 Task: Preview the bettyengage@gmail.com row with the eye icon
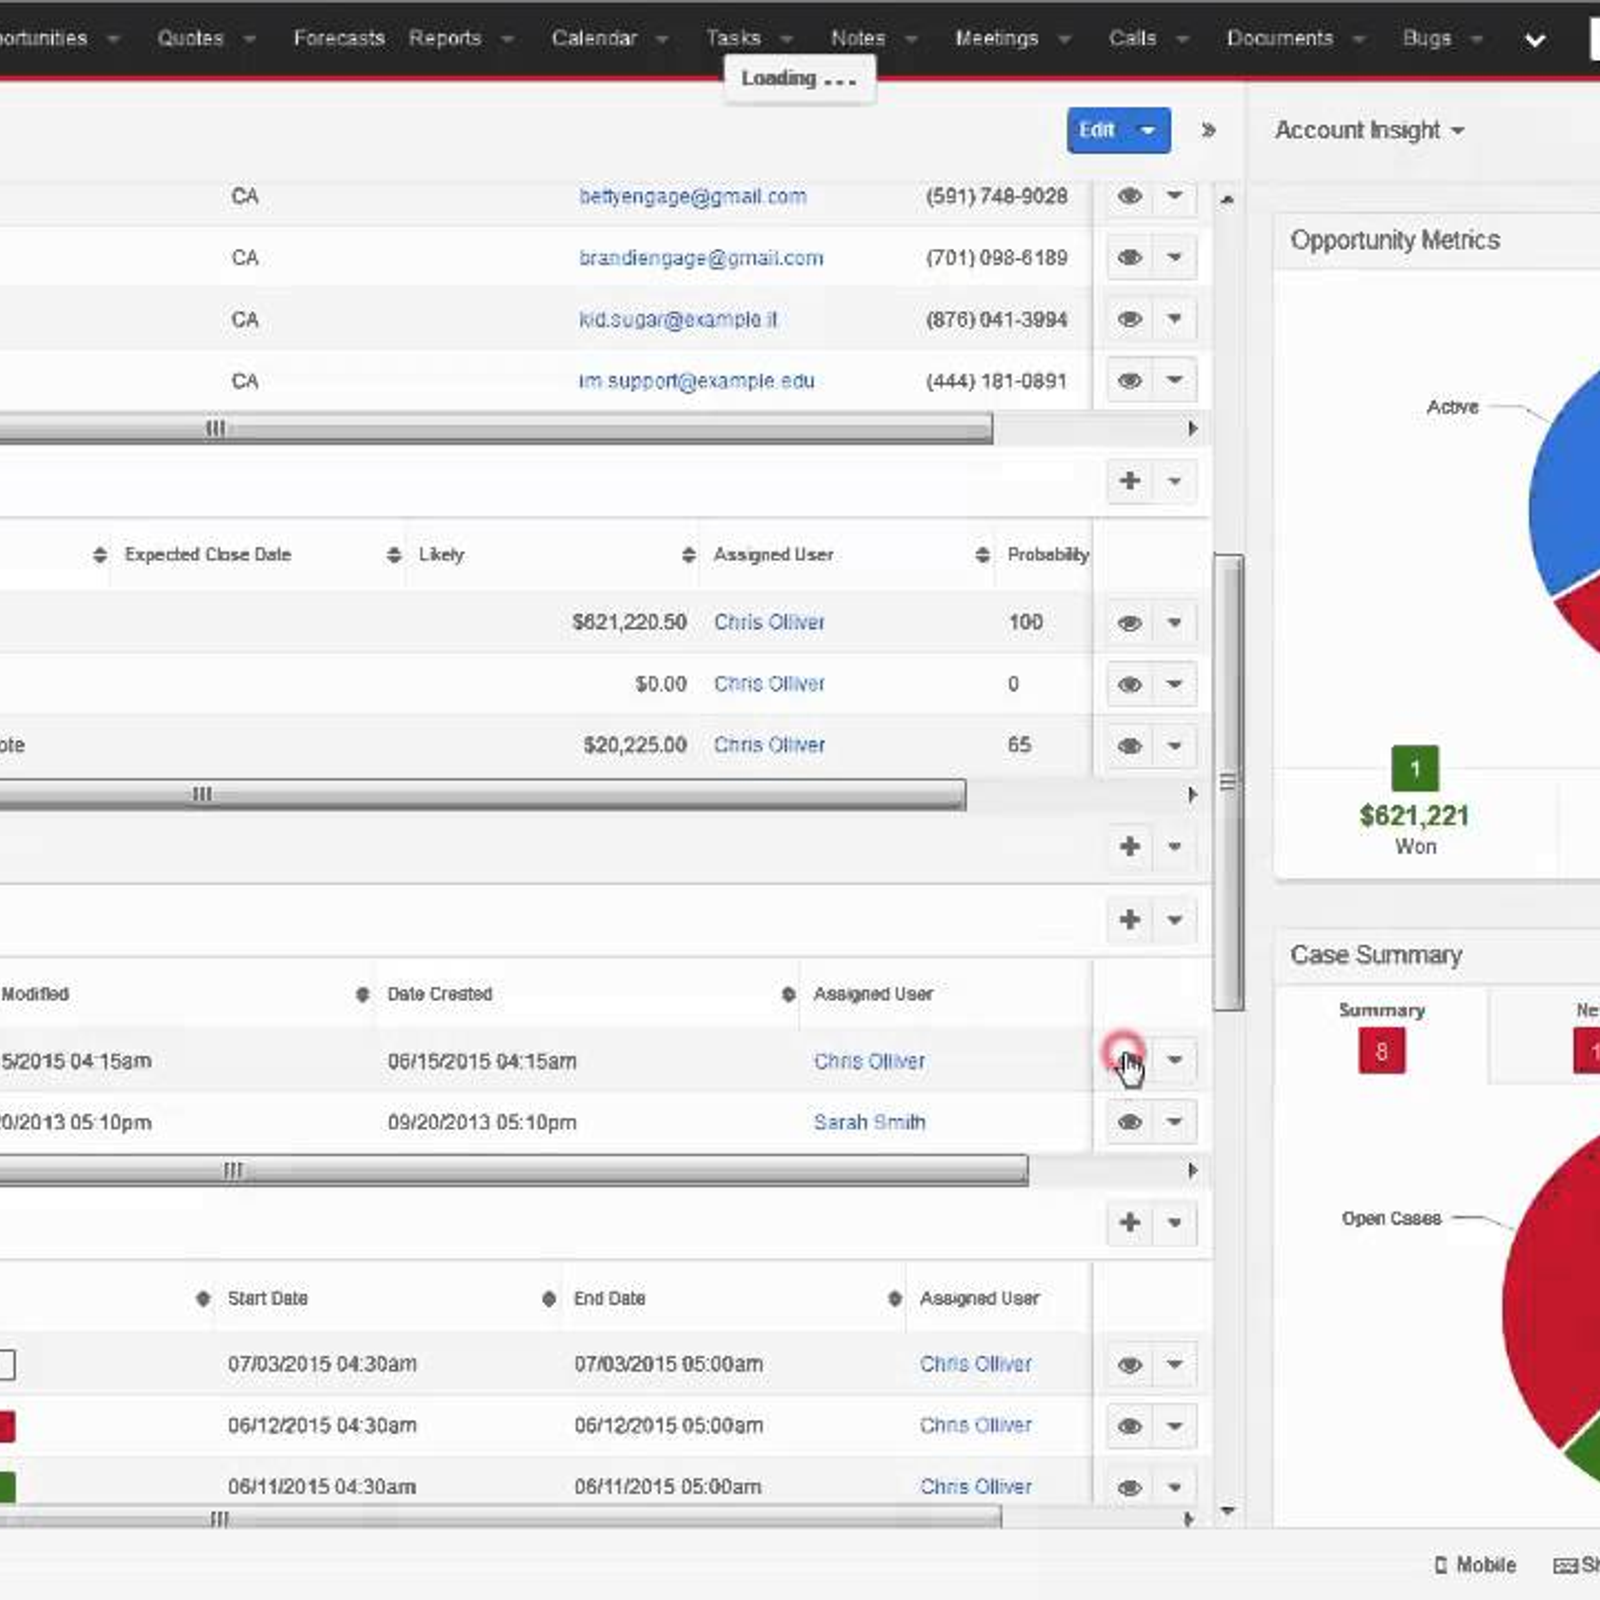coord(1130,196)
